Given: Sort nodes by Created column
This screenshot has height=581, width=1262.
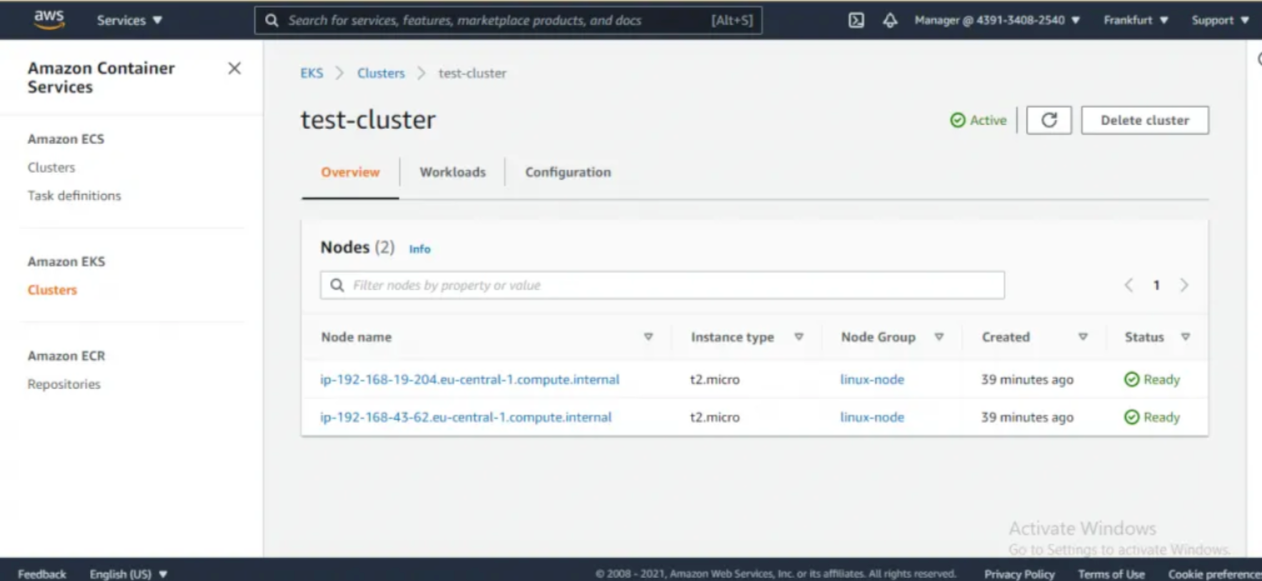Looking at the screenshot, I should 1083,337.
